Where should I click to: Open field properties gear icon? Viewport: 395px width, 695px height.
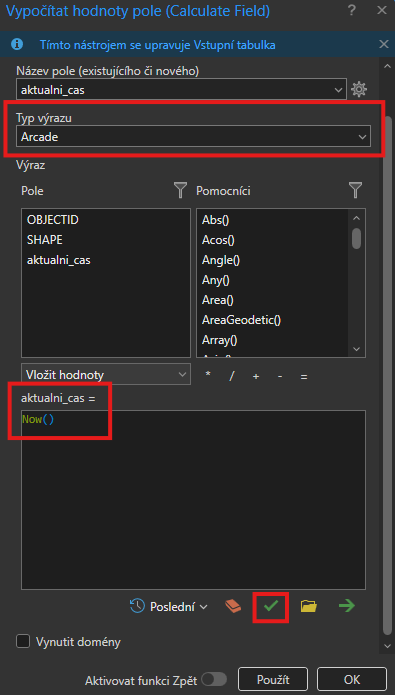coord(359,90)
